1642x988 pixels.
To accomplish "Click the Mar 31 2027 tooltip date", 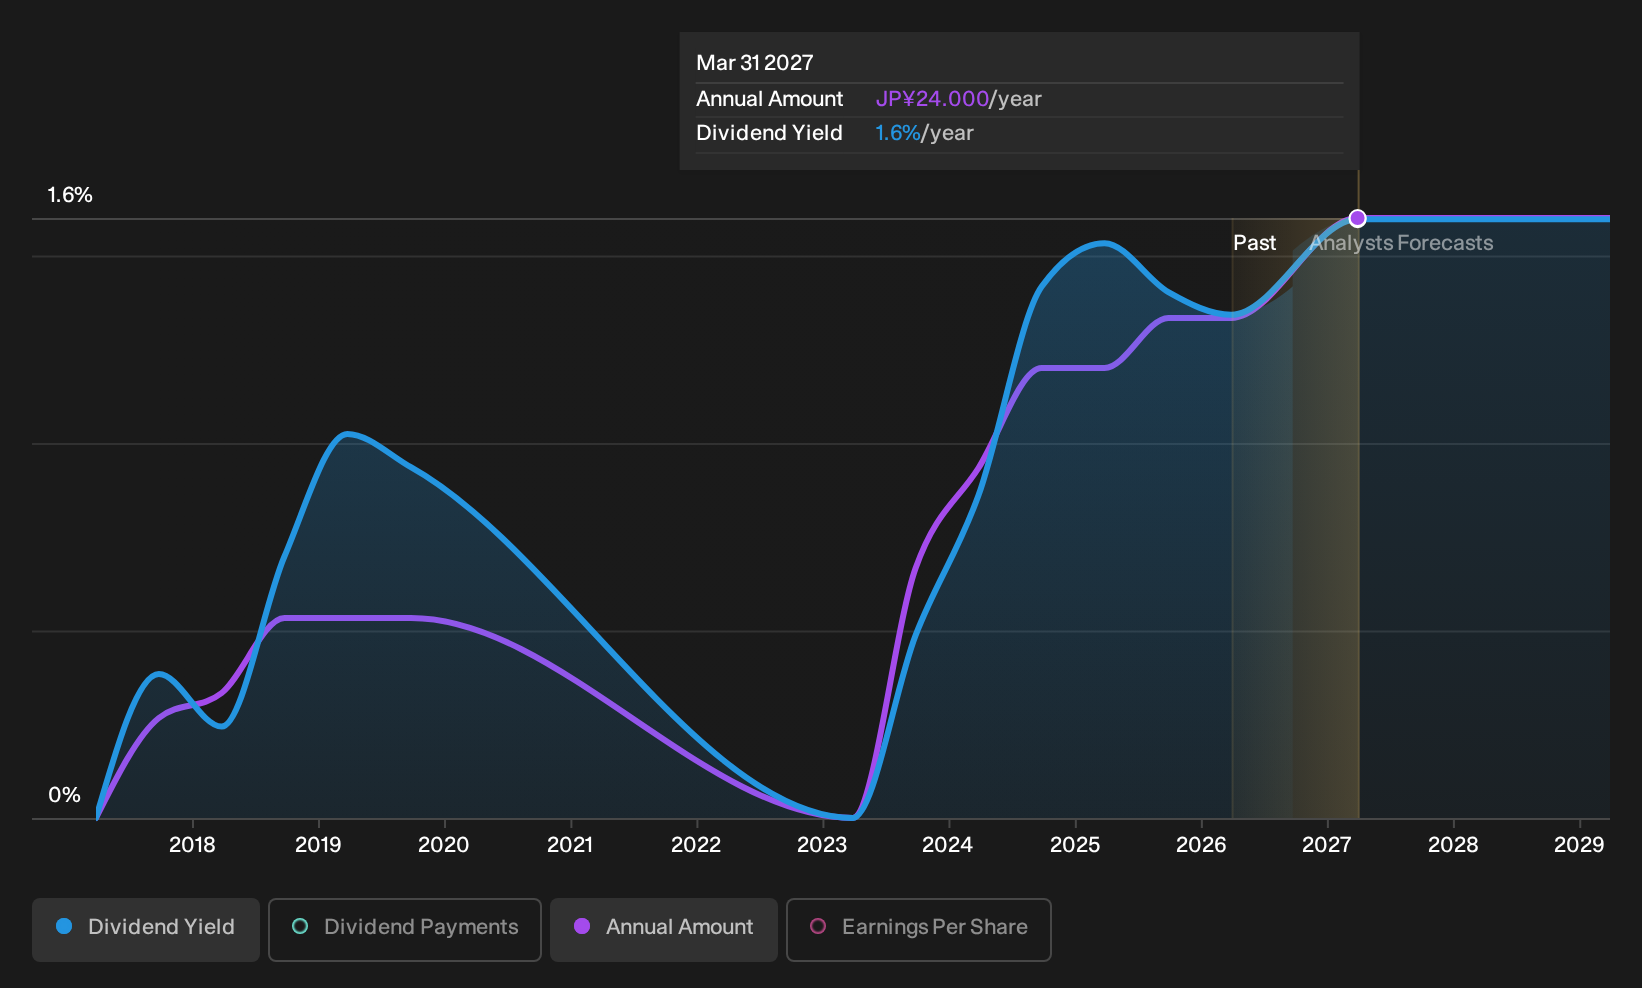I will pyautogui.click(x=755, y=63).
